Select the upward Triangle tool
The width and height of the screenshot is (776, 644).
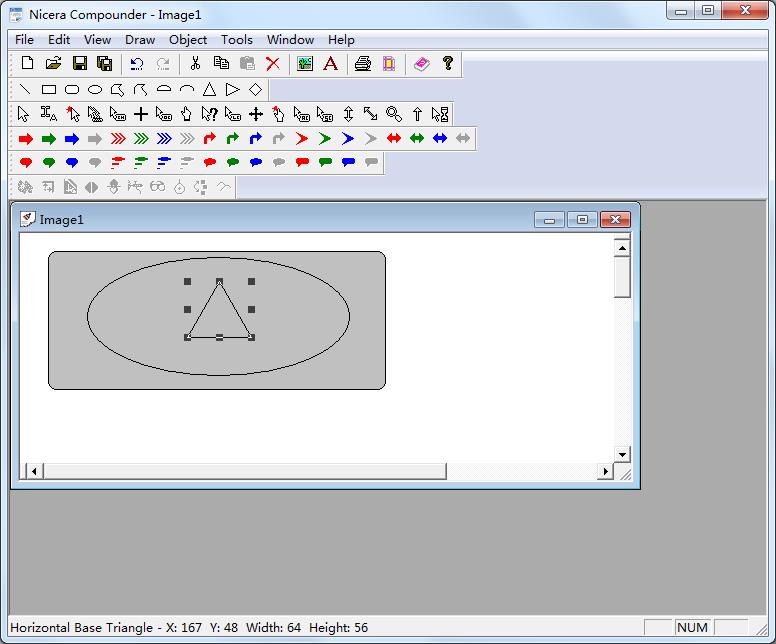point(209,90)
